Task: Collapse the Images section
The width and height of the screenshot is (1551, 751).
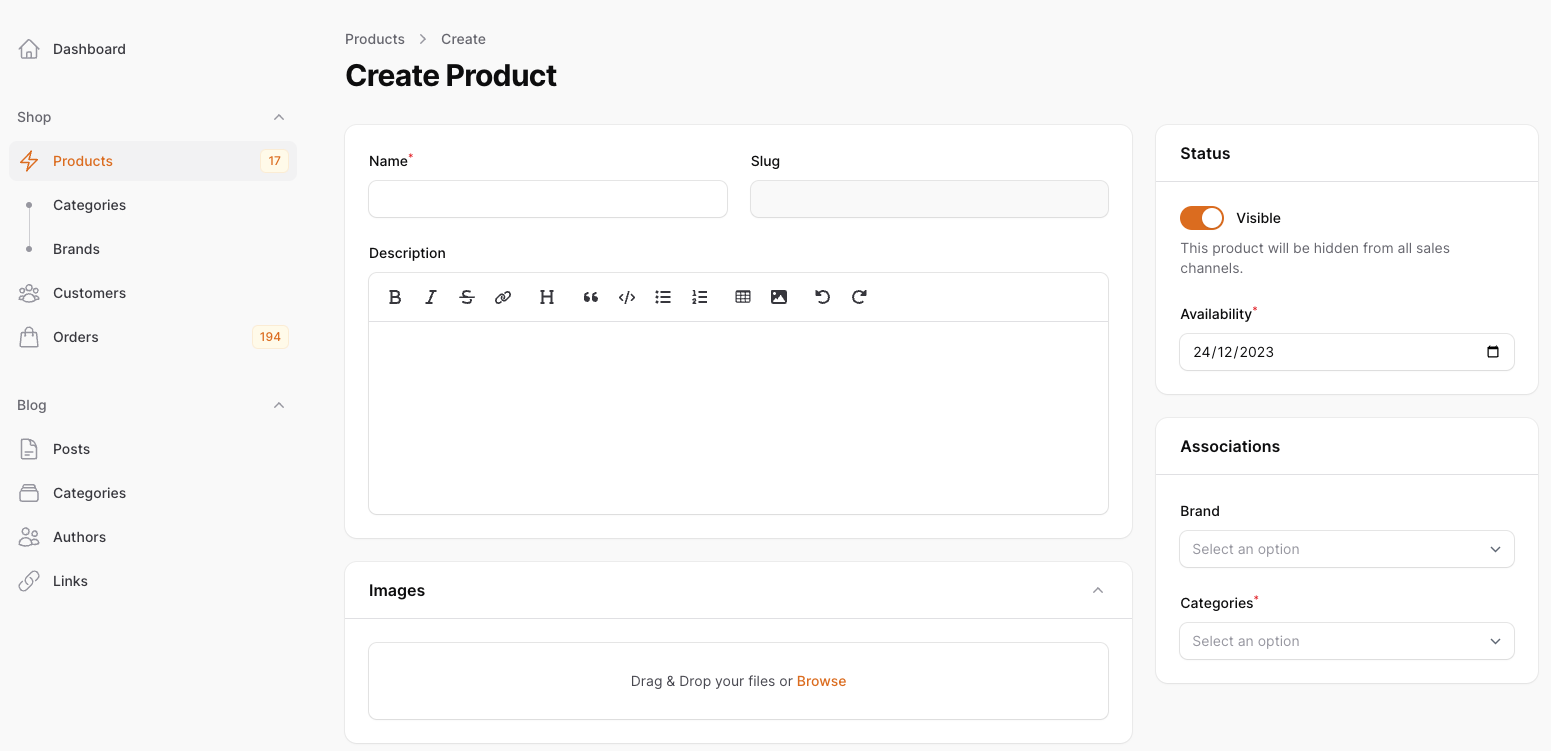Action: tap(1098, 590)
